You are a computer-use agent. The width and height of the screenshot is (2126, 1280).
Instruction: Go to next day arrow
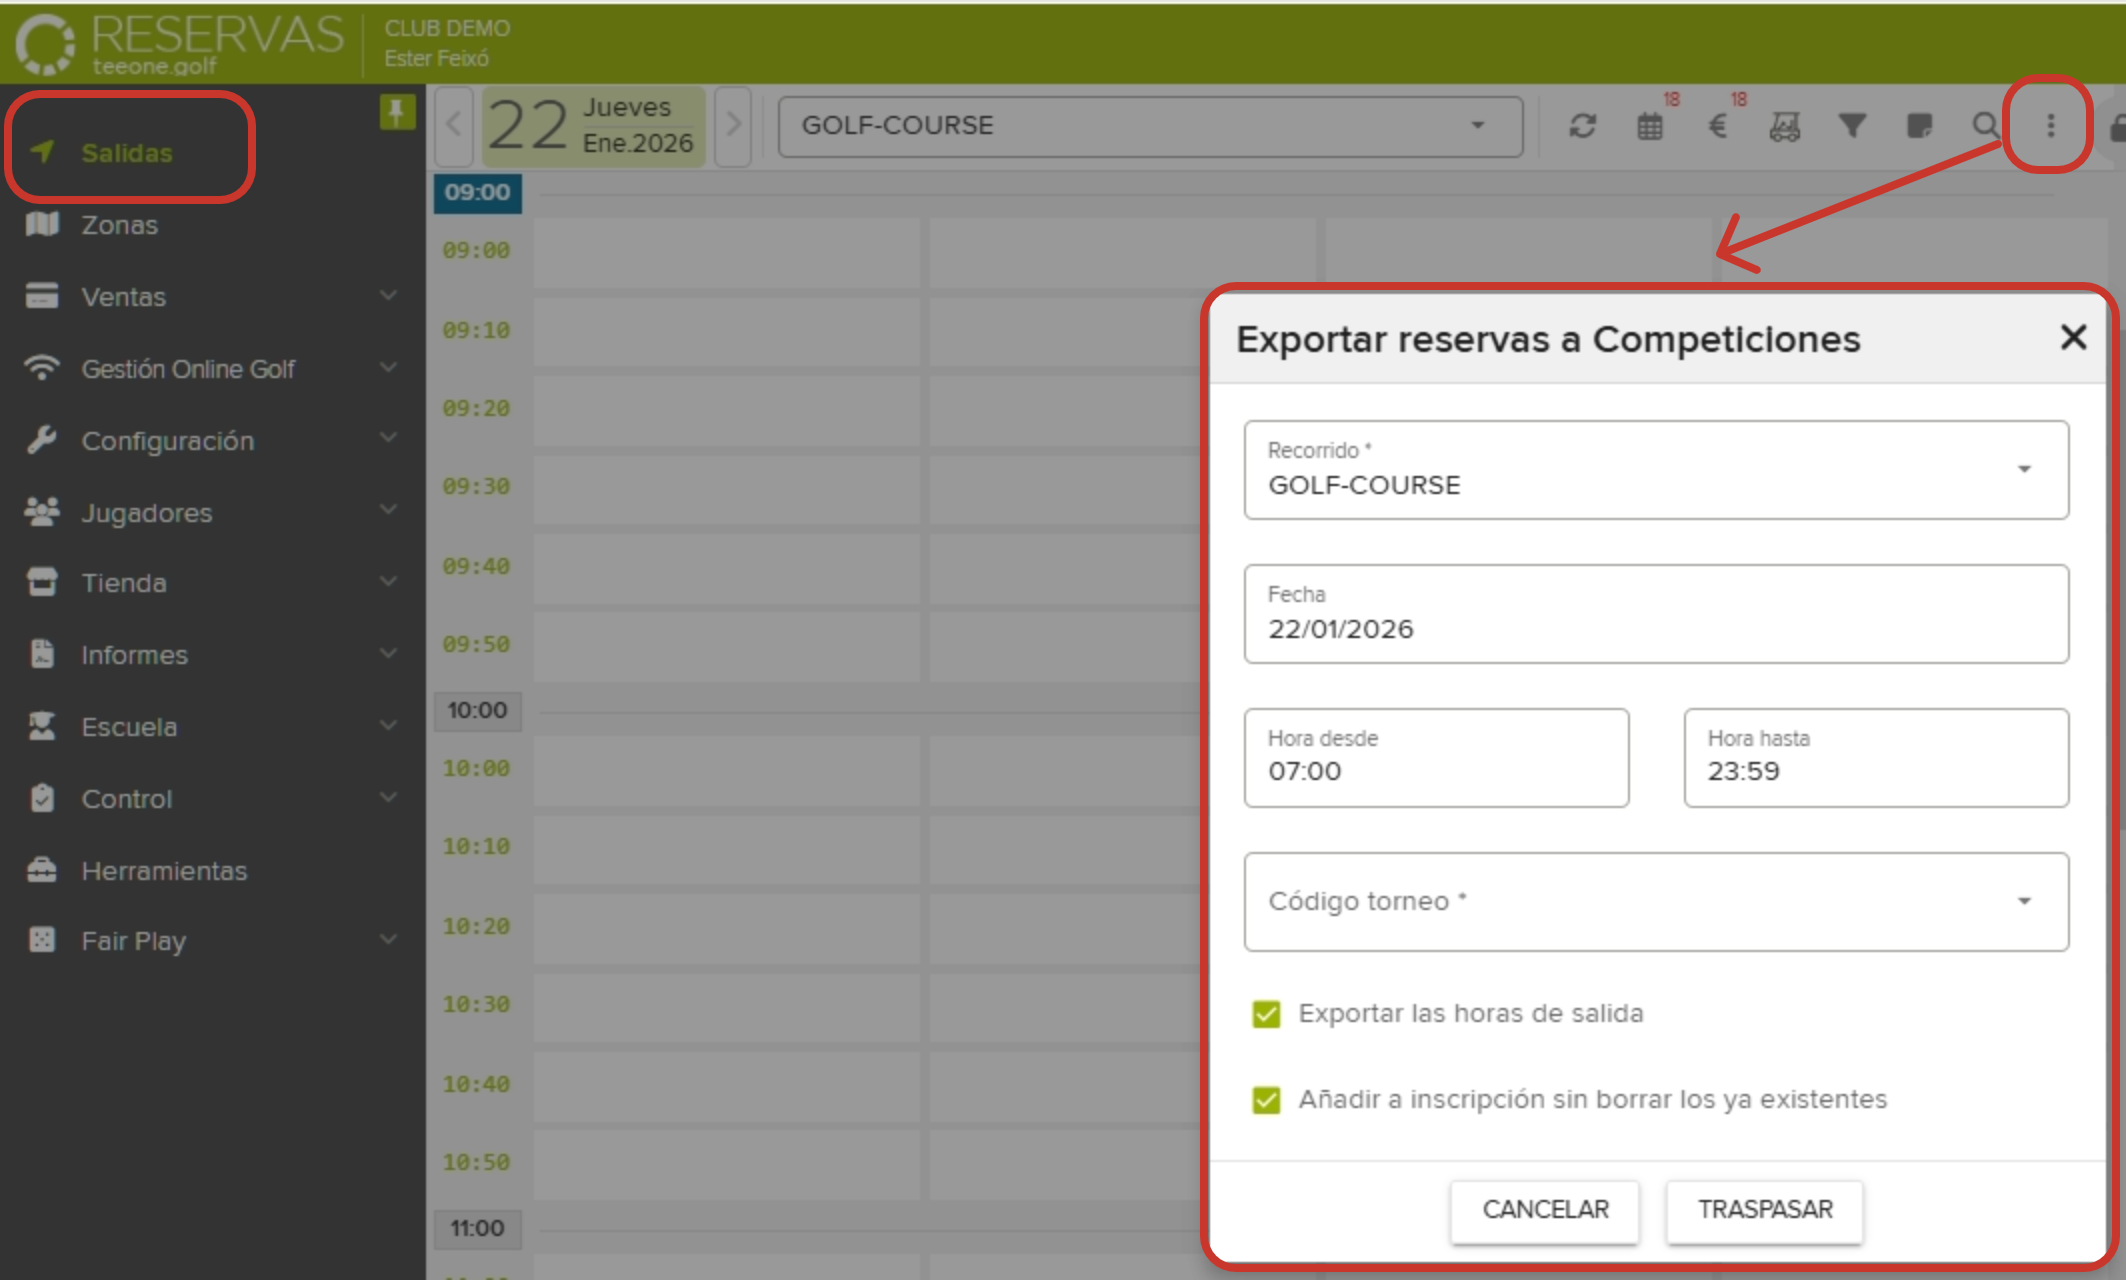734,126
